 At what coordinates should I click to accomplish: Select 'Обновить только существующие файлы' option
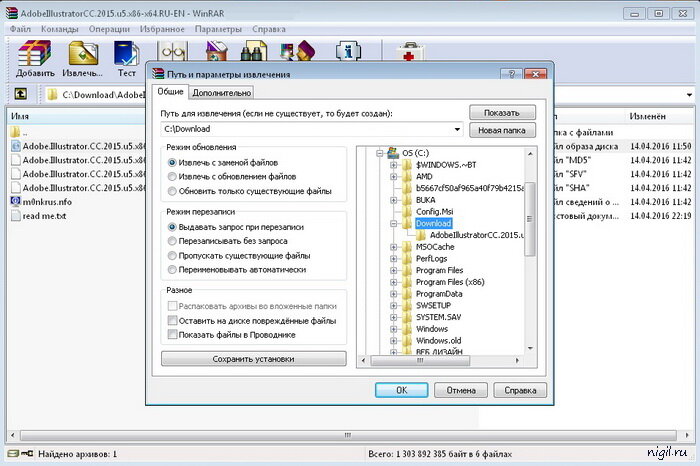172,191
